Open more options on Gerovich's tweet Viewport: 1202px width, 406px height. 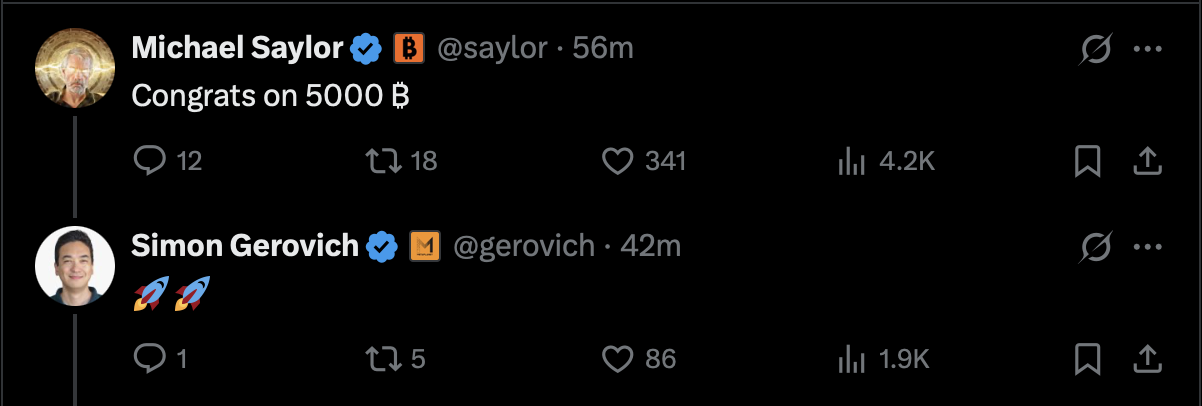click(1147, 246)
